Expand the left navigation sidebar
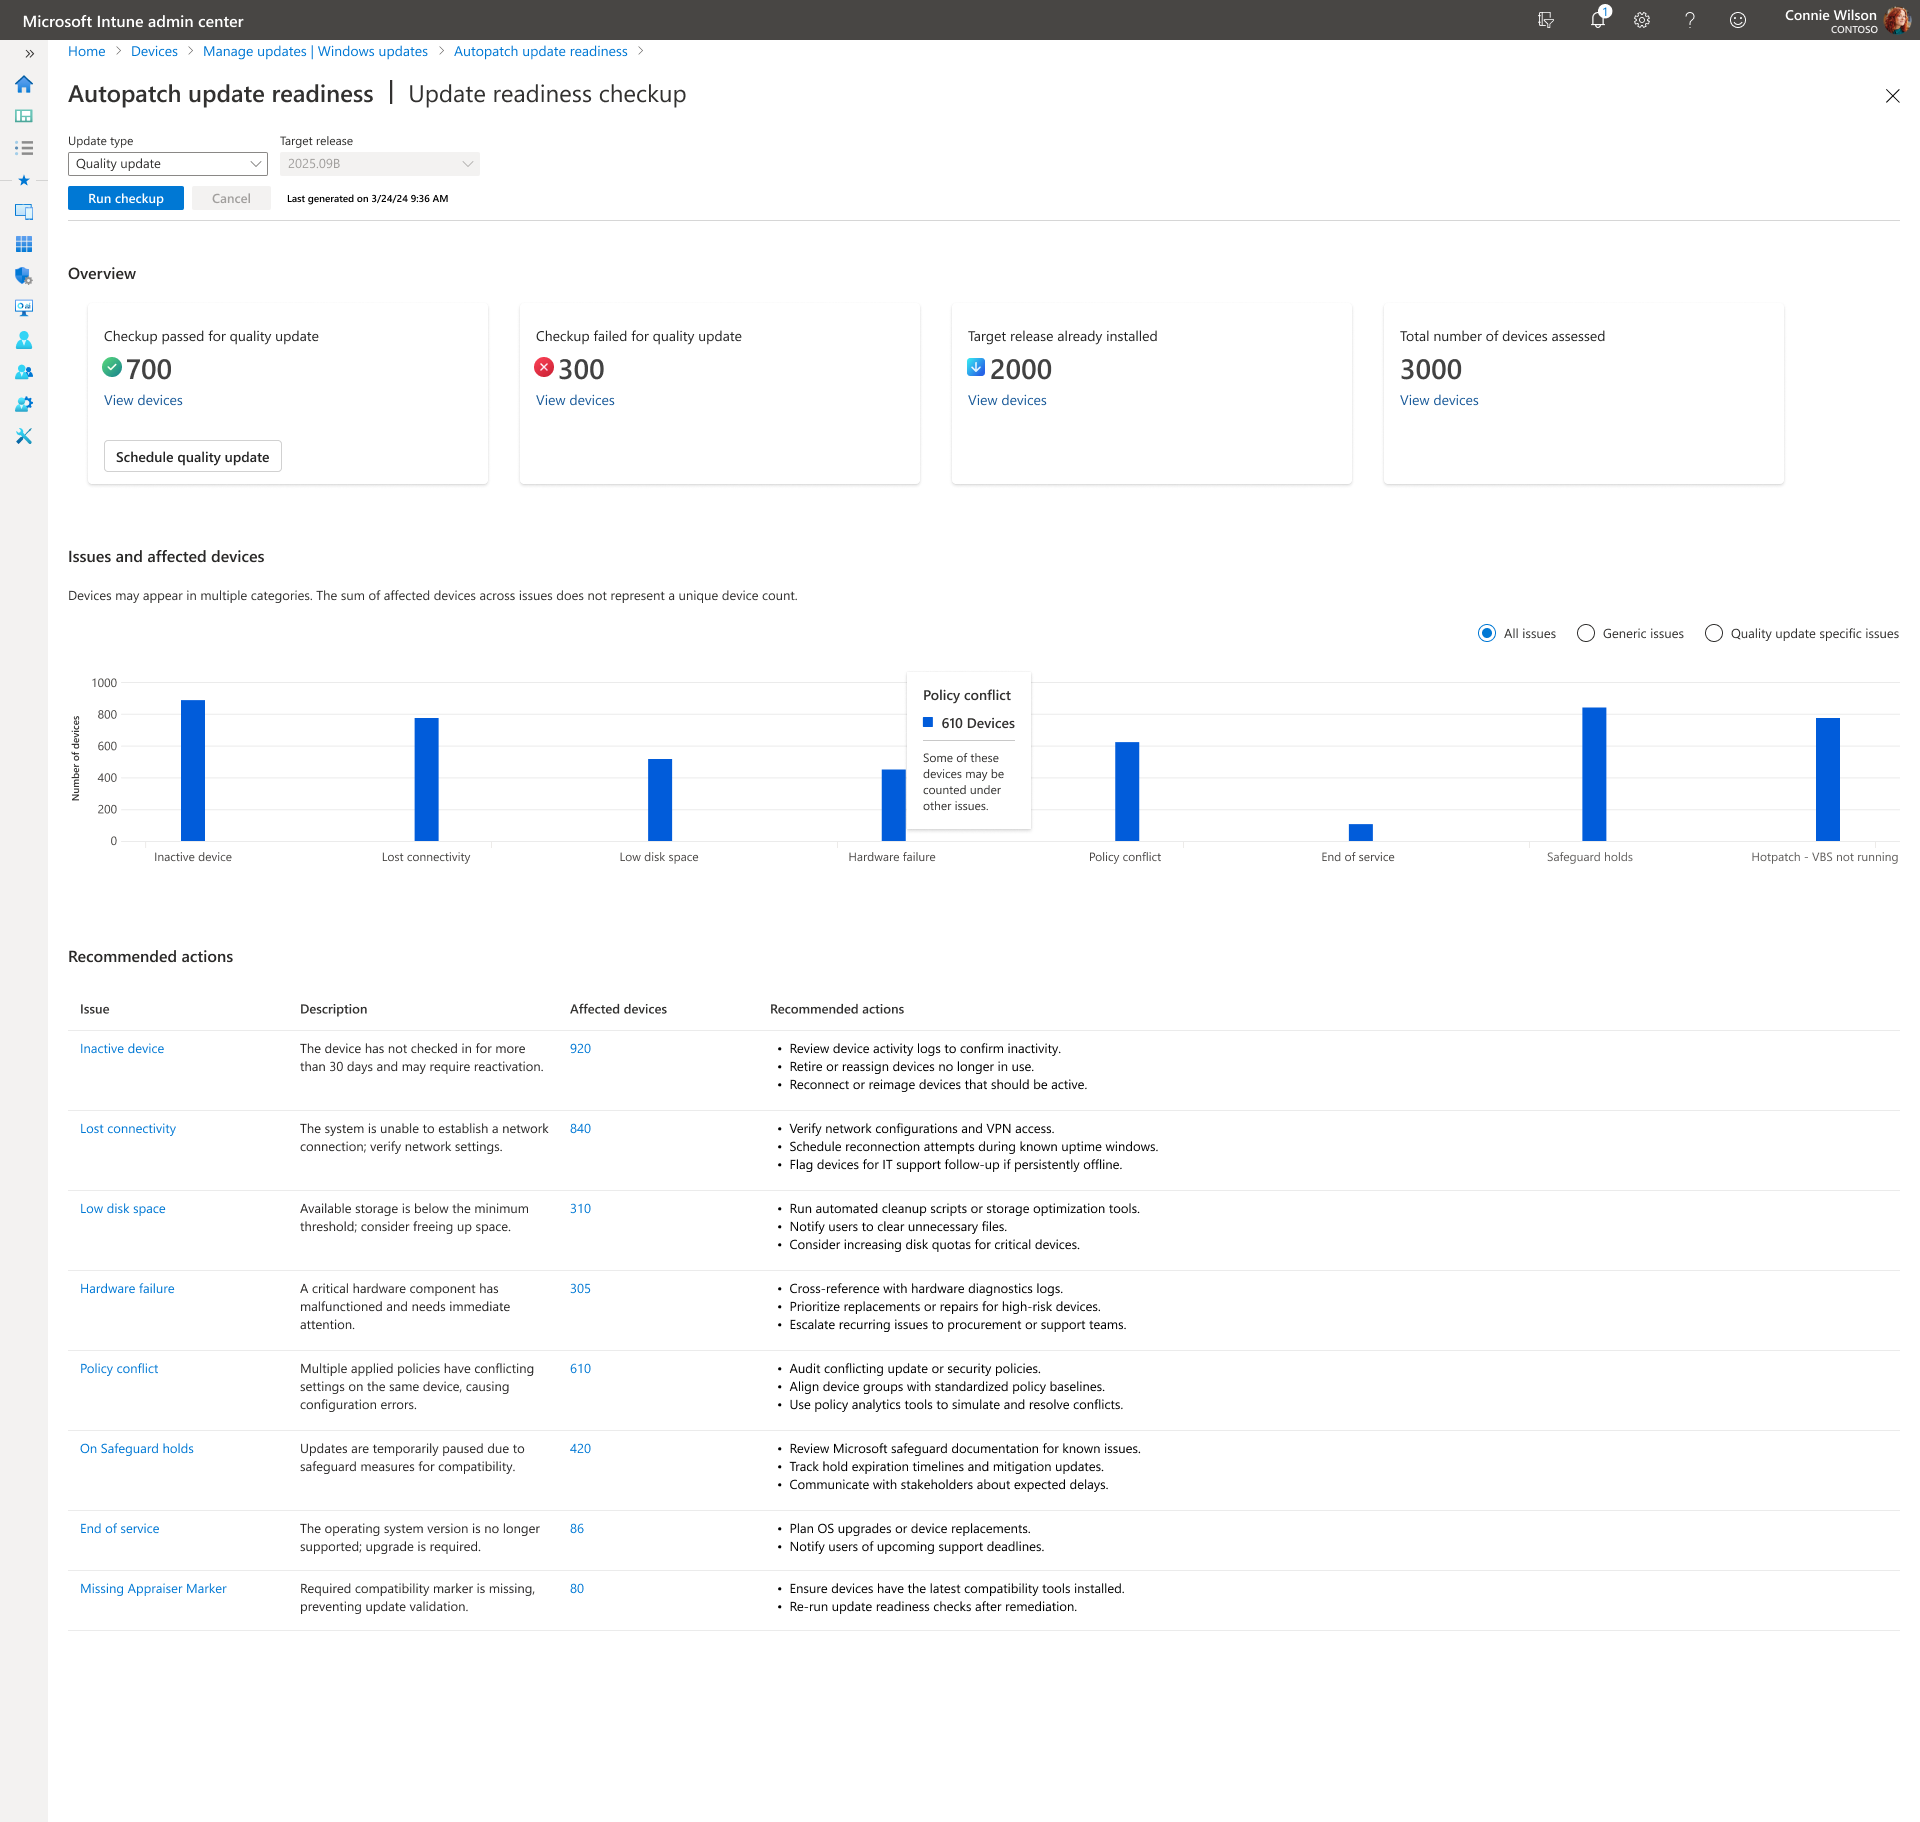 pos(30,54)
